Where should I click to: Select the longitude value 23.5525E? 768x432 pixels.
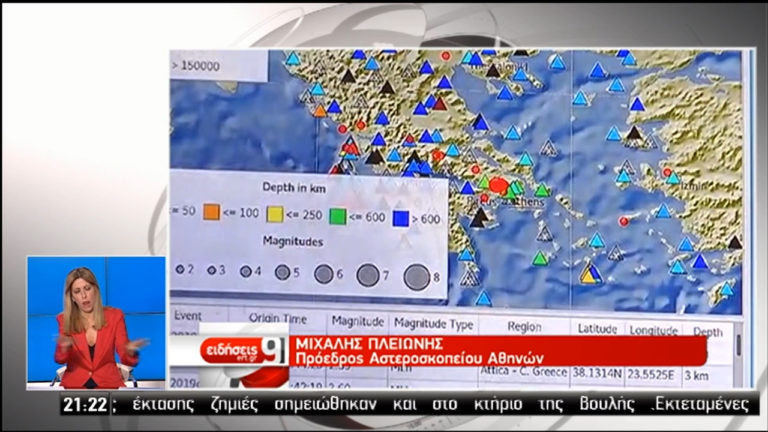(650, 375)
